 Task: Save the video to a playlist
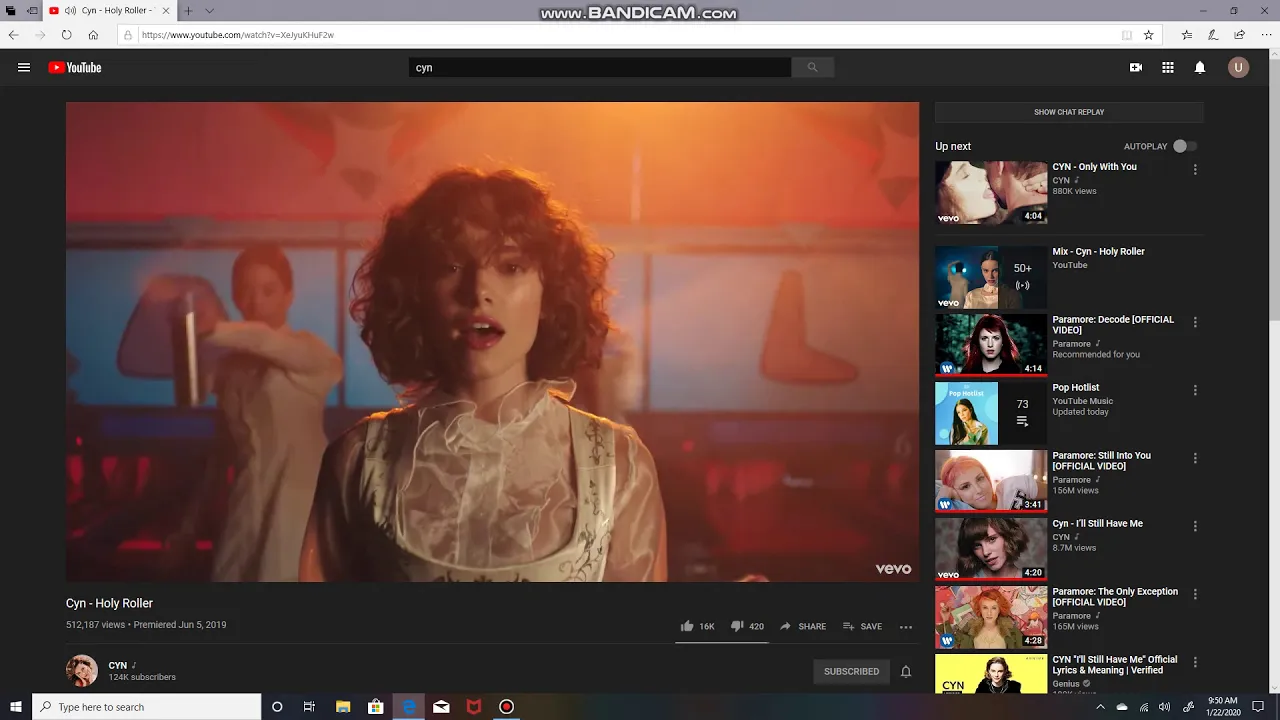(862, 626)
